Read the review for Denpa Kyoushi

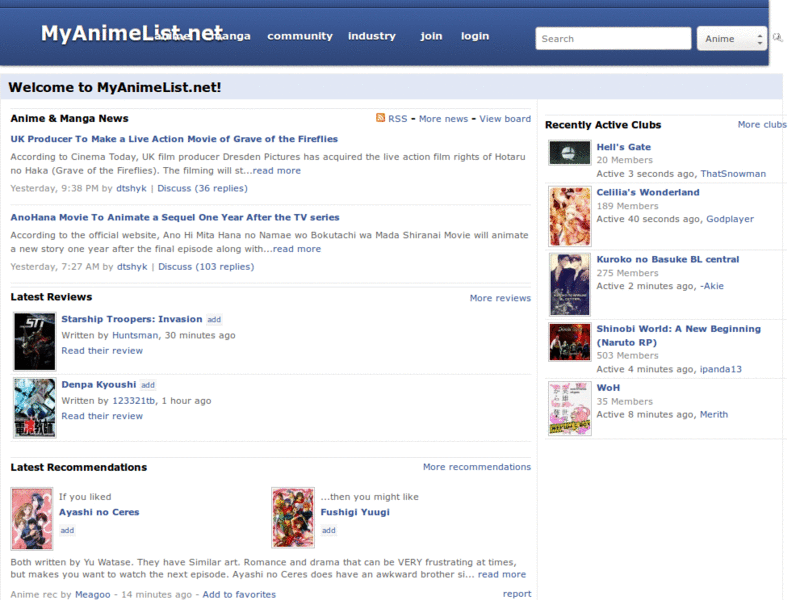pos(102,416)
